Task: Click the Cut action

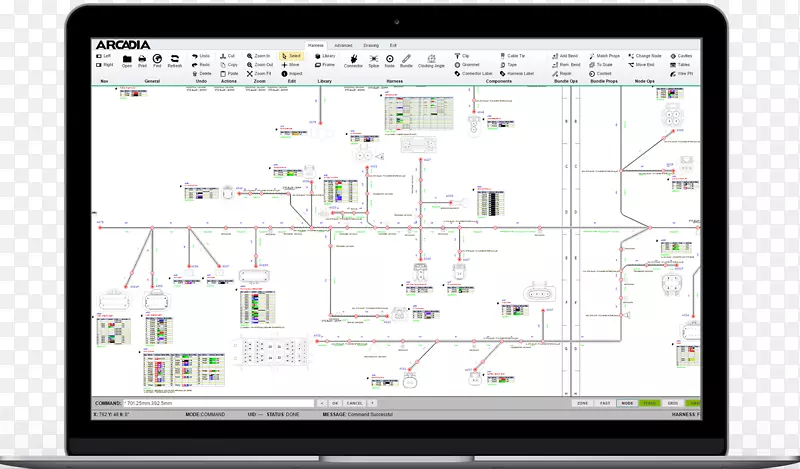Action: click(x=228, y=56)
